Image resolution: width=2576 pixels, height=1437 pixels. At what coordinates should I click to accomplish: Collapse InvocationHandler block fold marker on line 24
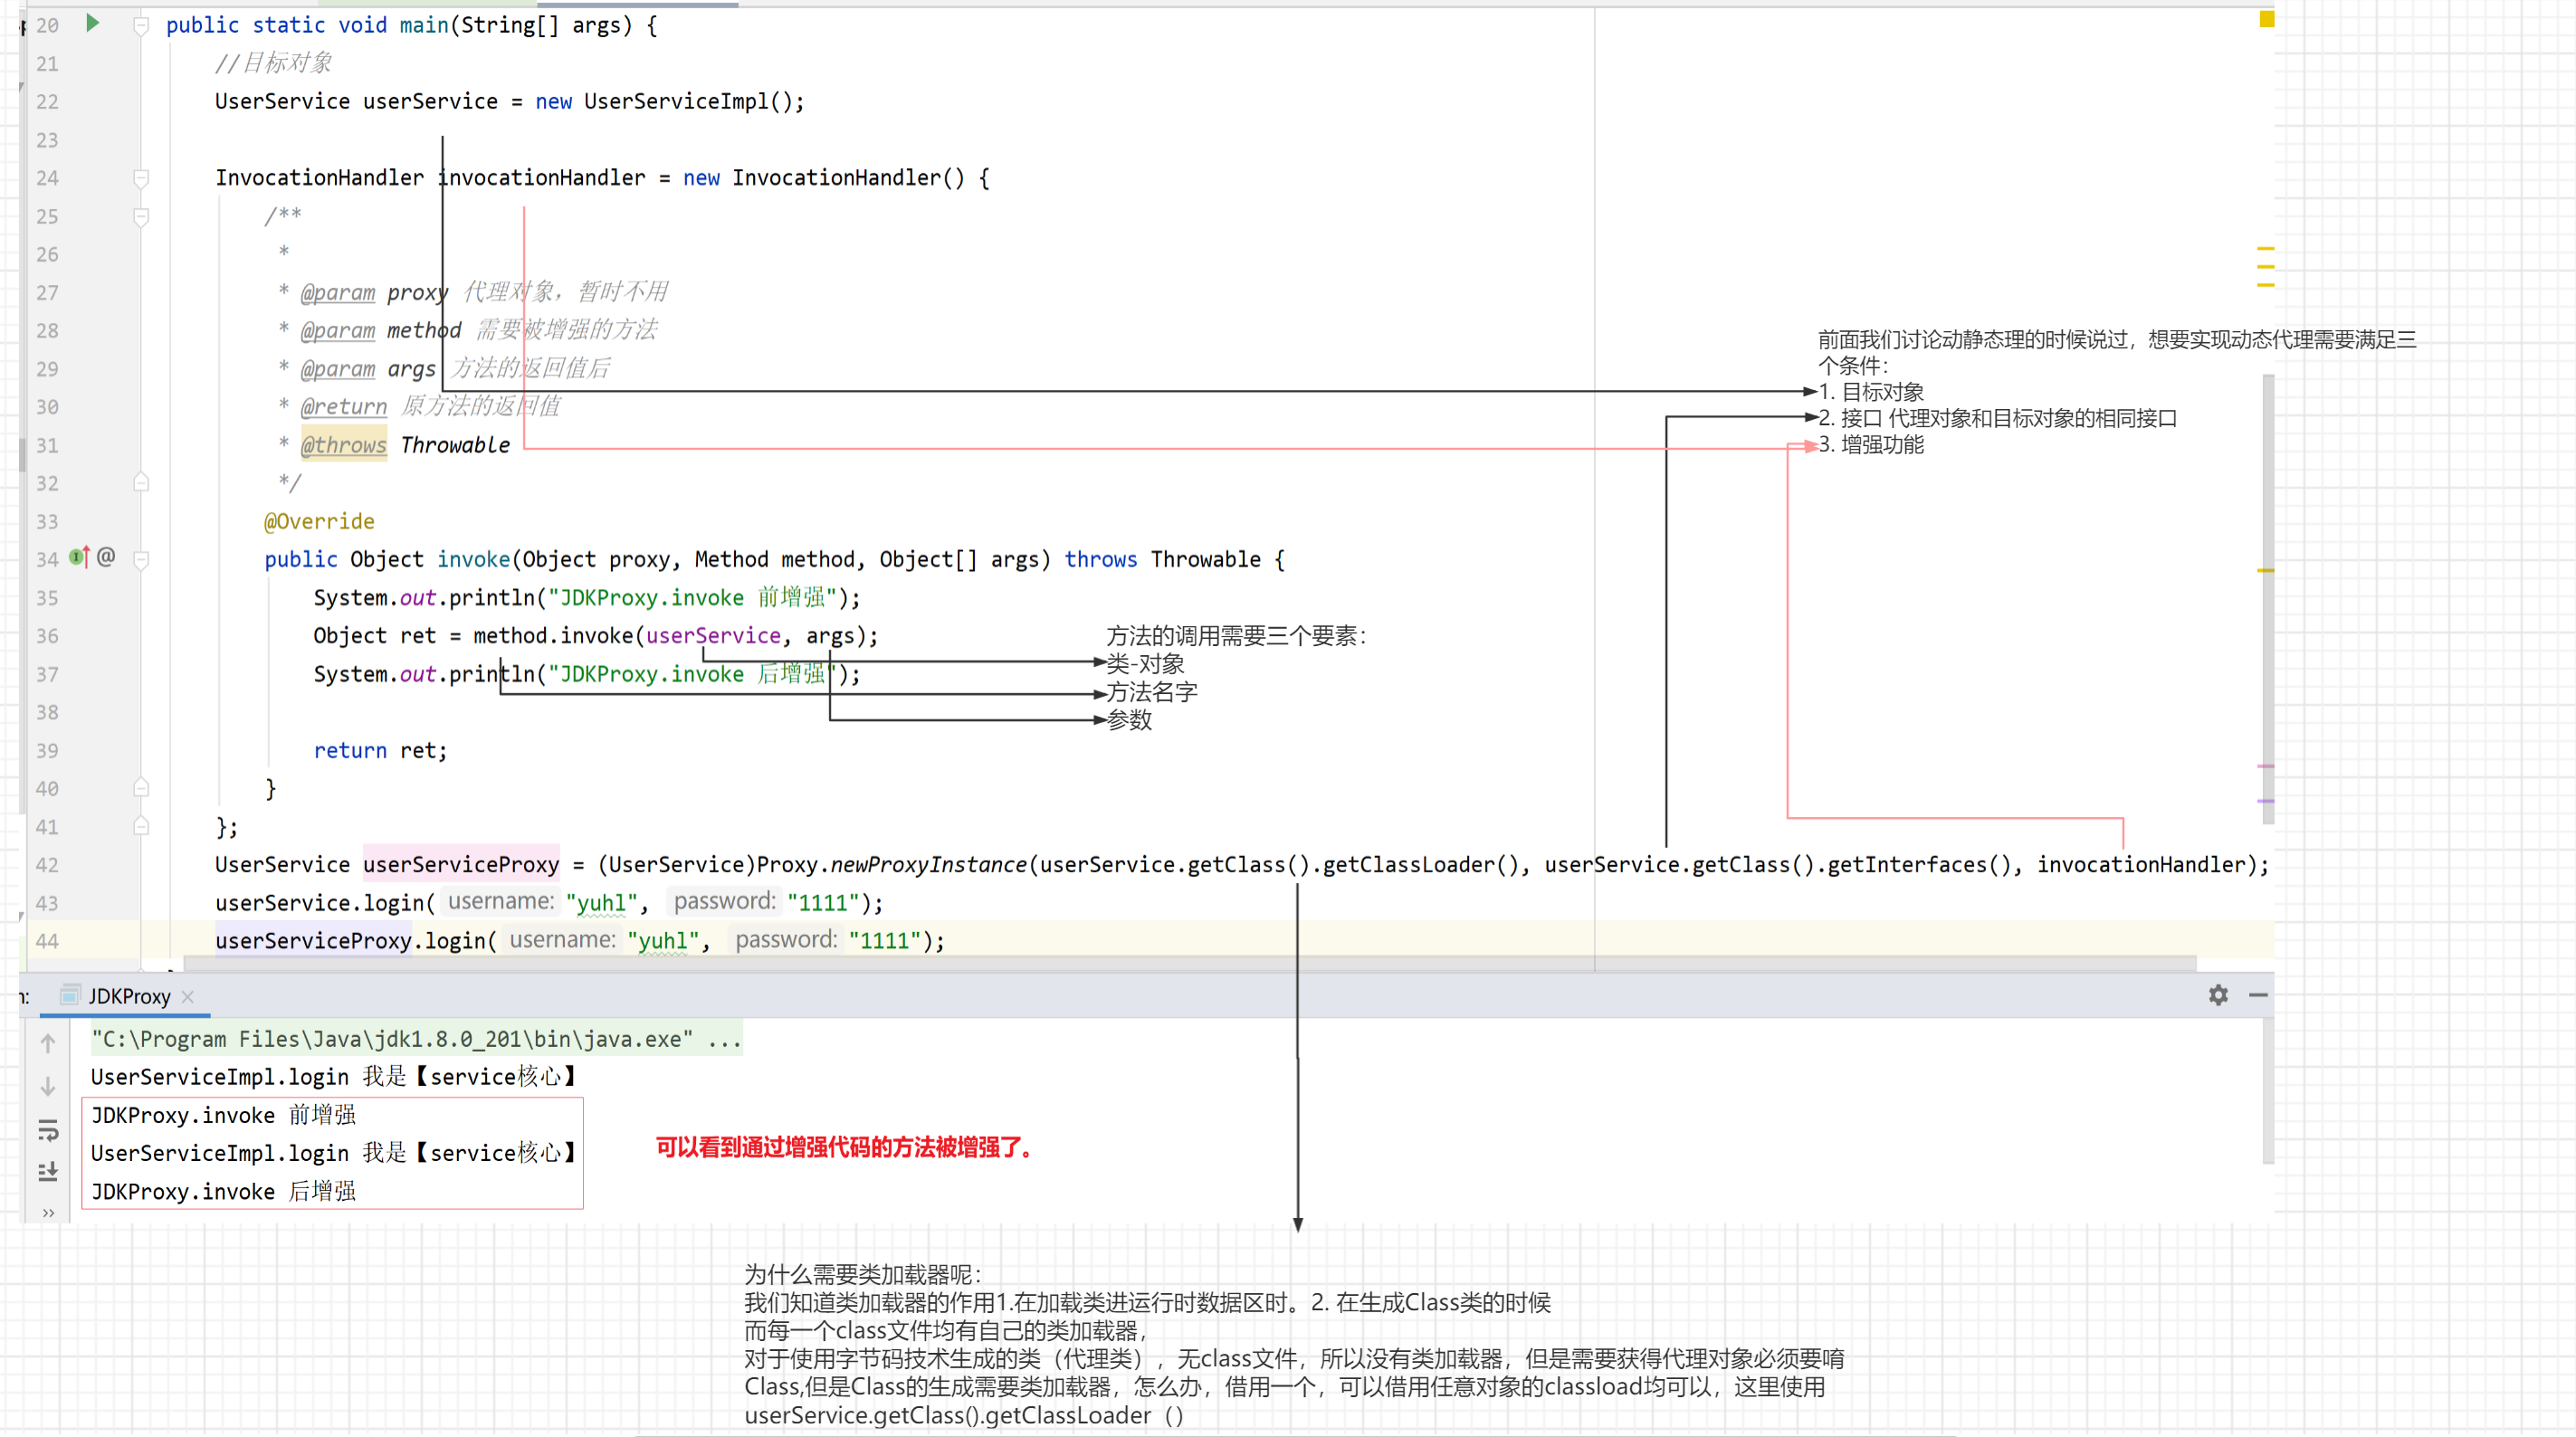point(141,178)
